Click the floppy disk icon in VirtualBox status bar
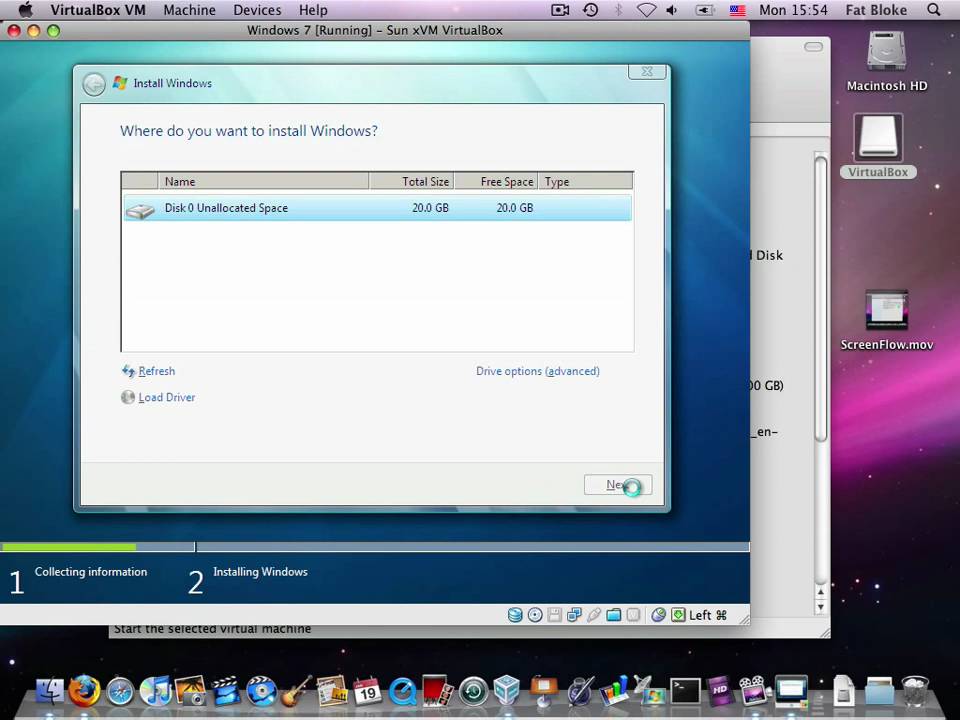The image size is (960, 720). [x=554, y=615]
